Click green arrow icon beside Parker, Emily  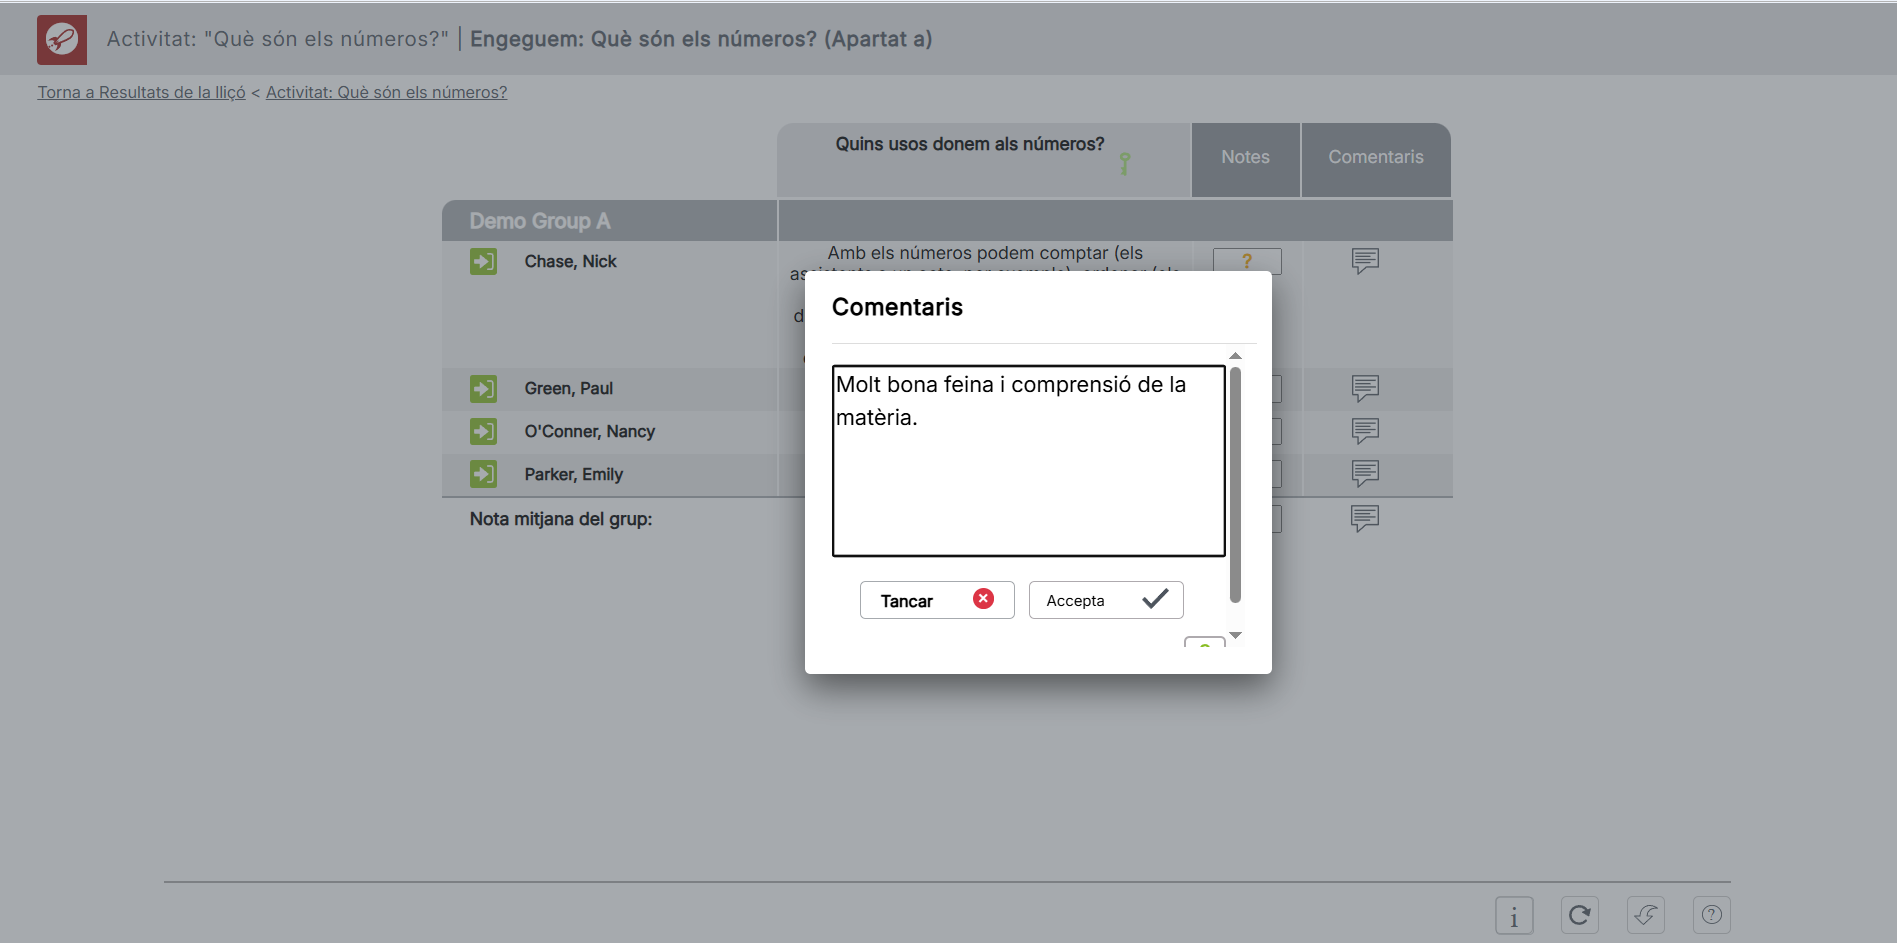coord(484,474)
